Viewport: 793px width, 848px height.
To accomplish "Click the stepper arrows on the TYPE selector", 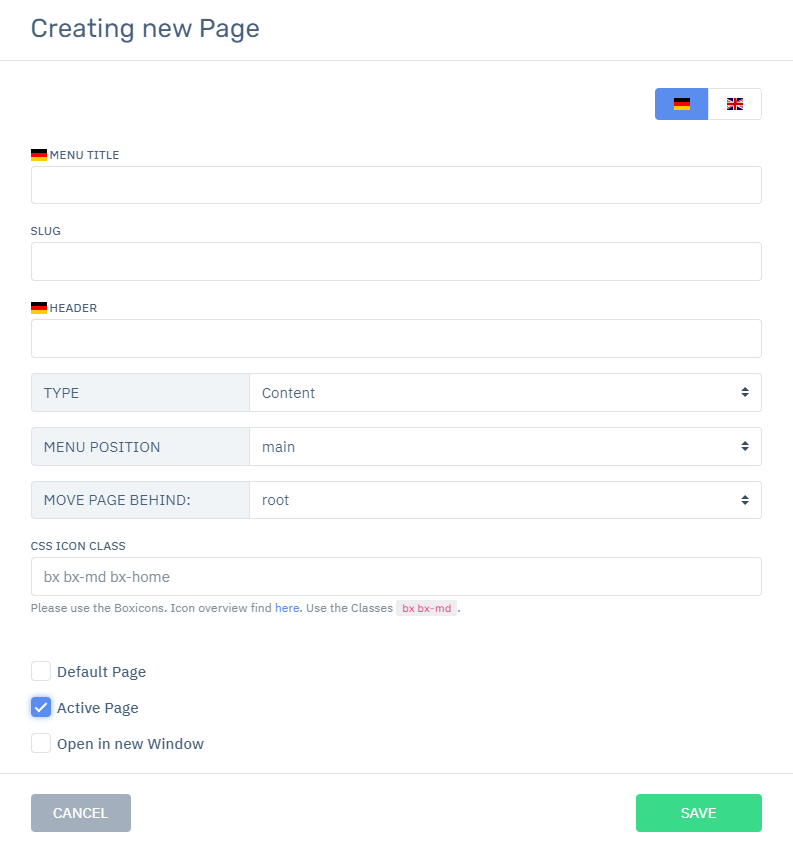I will click(x=746, y=392).
